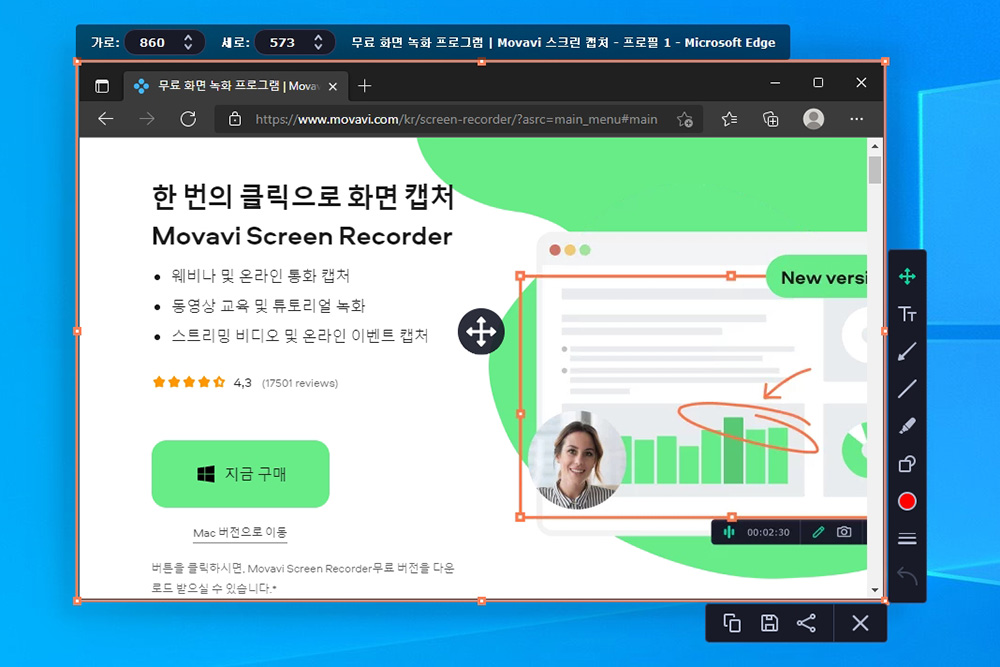Image resolution: width=1000 pixels, height=667 pixels.
Task: Save the screenshot to file
Action: pyautogui.click(x=769, y=623)
